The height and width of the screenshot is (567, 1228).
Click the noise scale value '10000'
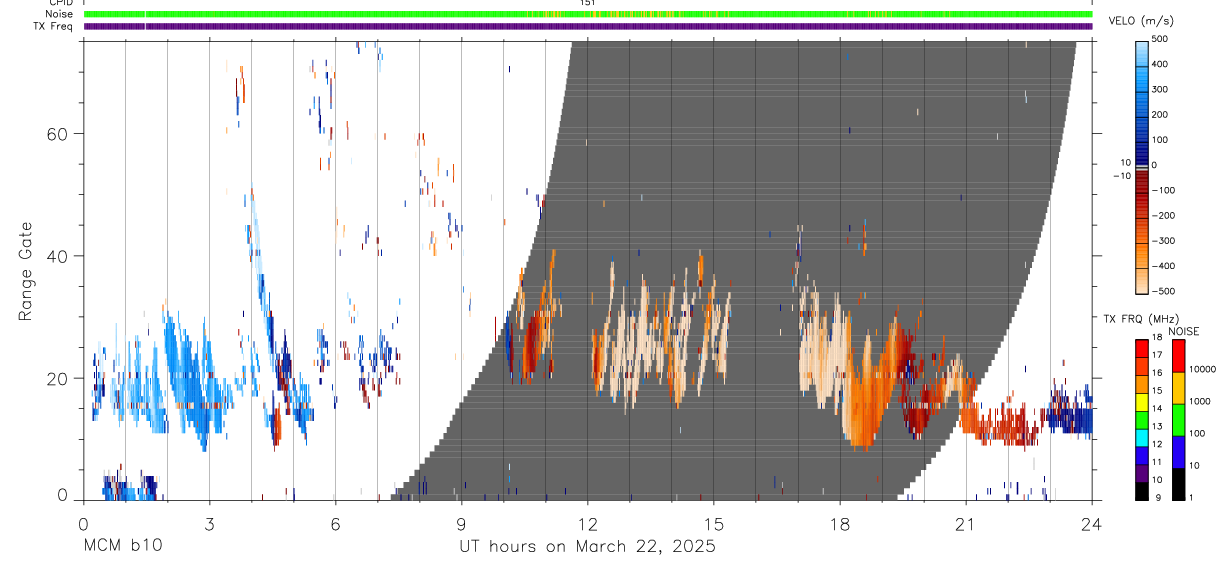point(1203,369)
